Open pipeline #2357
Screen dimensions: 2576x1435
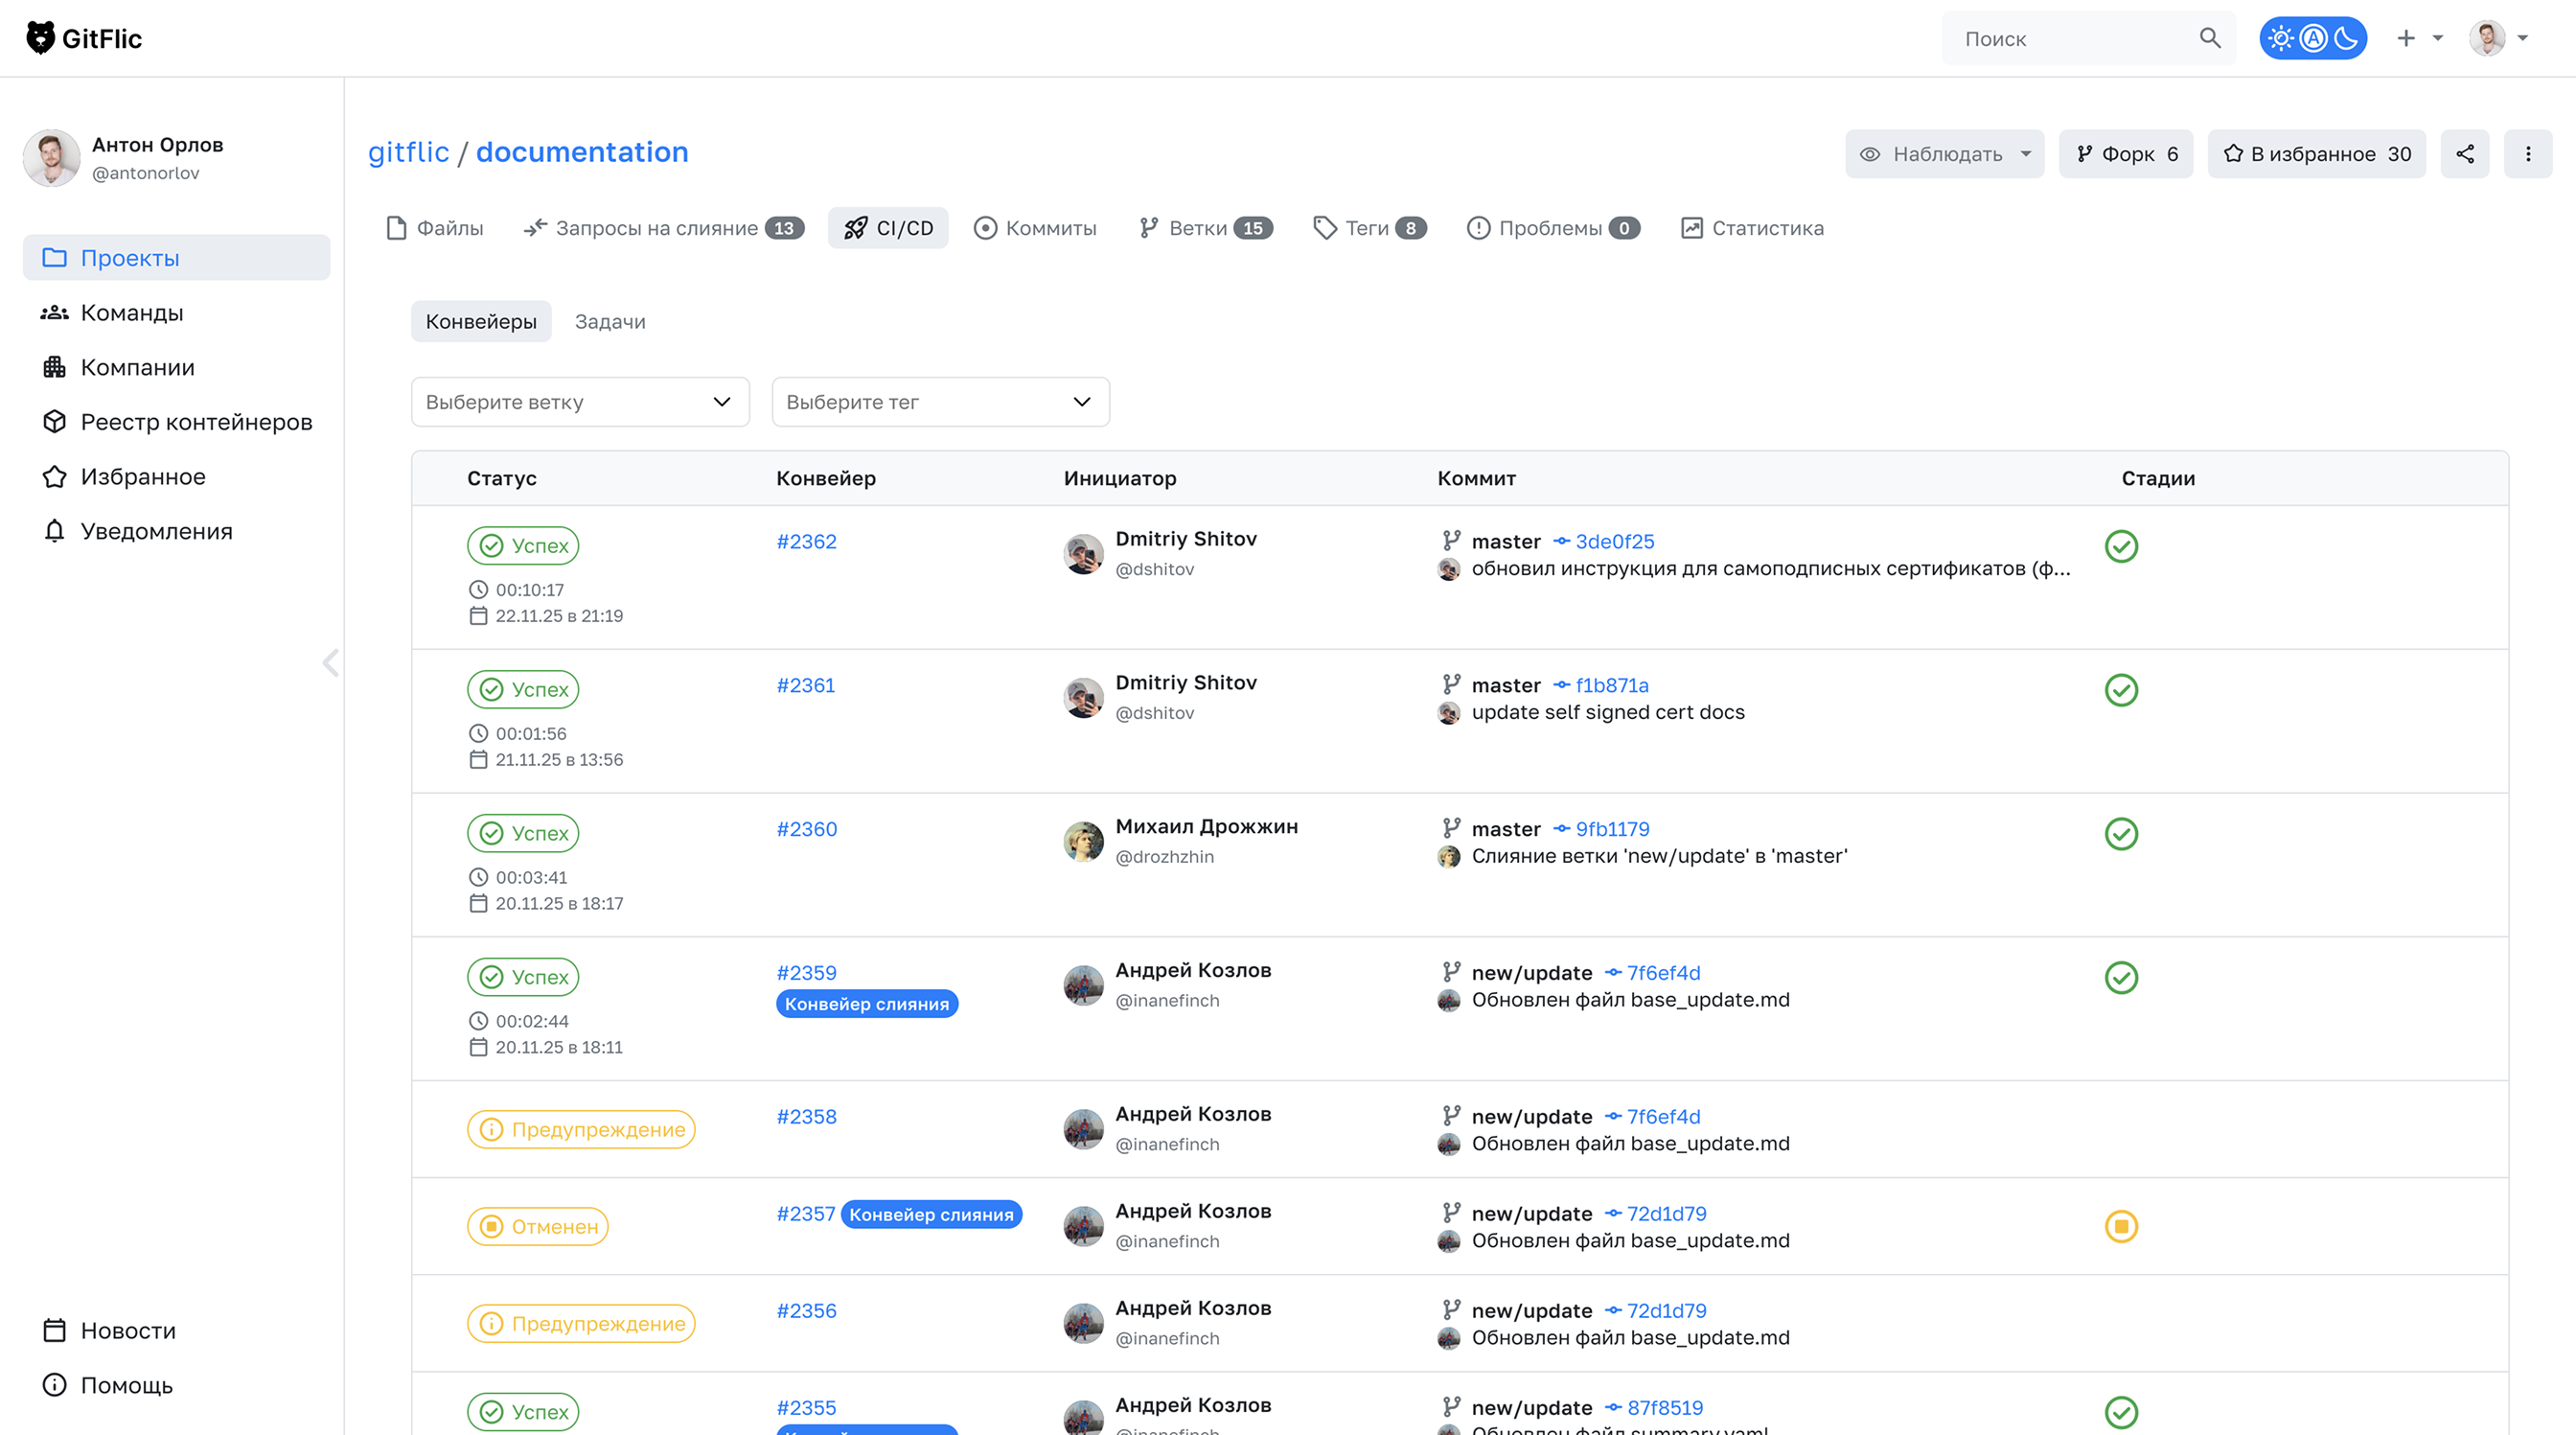(805, 1213)
